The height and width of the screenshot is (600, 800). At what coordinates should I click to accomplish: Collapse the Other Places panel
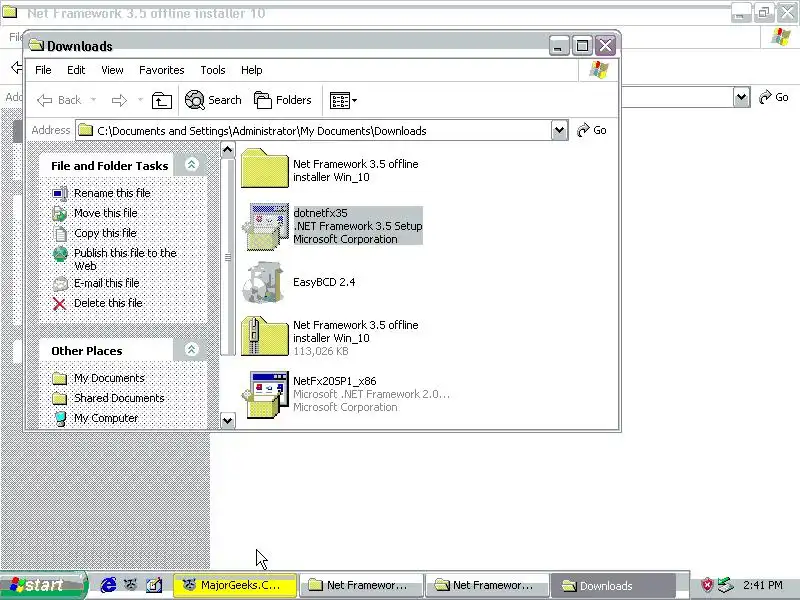coord(191,349)
